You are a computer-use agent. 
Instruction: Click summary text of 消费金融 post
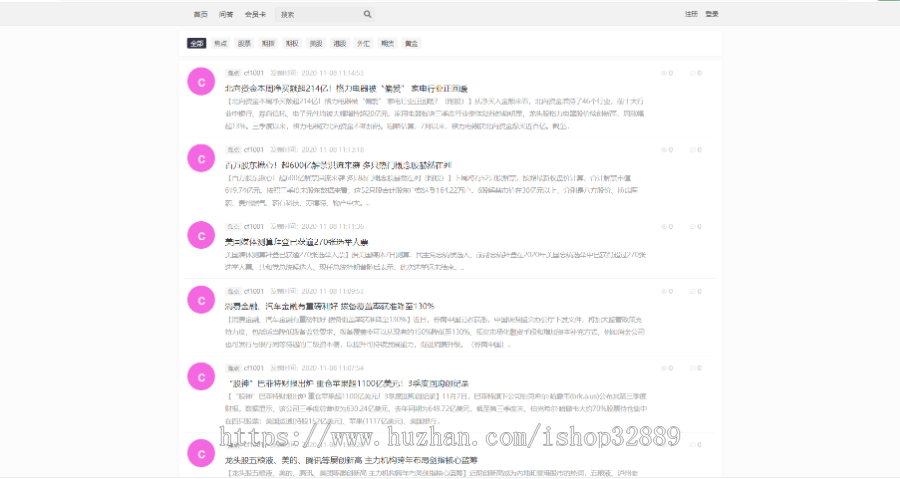[x=435, y=332]
